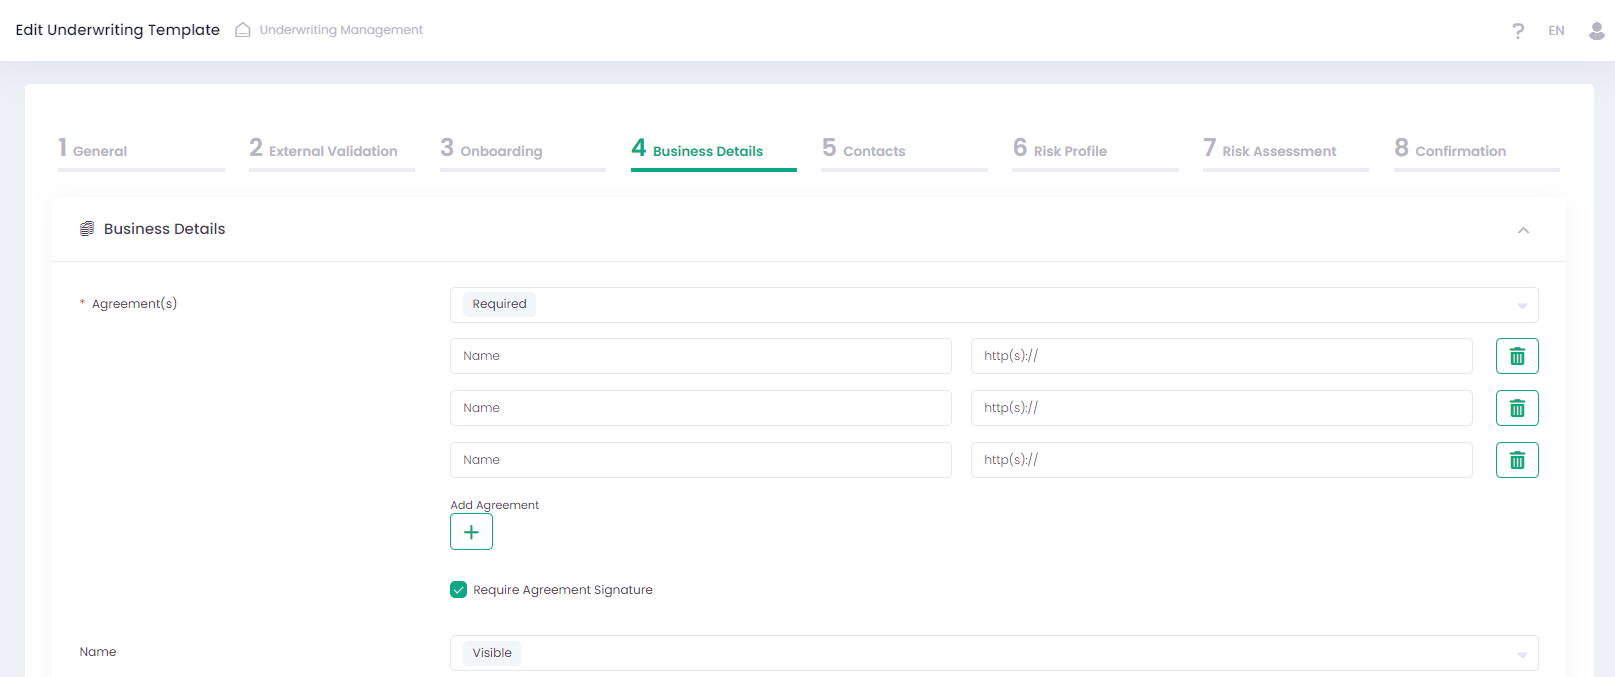The width and height of the screenshot is (1615, 677).
Task: Open the help question mark icon
Action: [1518, 31]
